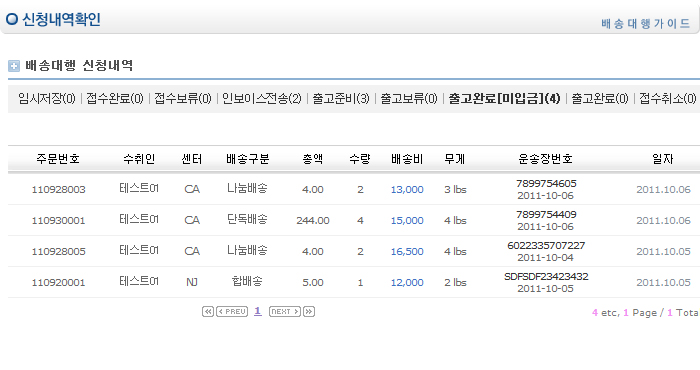Click order number 110920001
The width and height of the screenshot is (700, 370).
click(58, 283)
